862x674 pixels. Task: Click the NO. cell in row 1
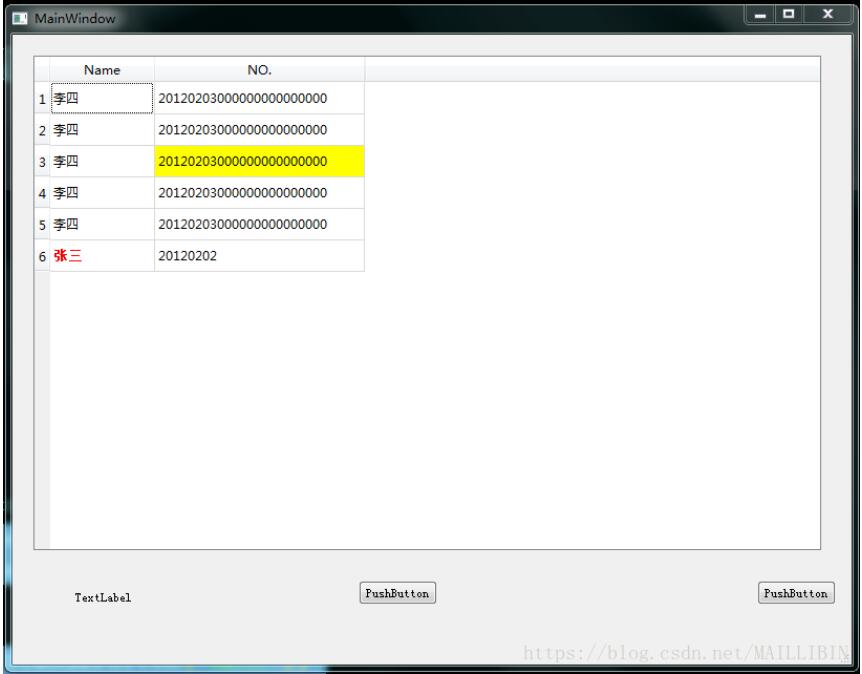(259, 98)
